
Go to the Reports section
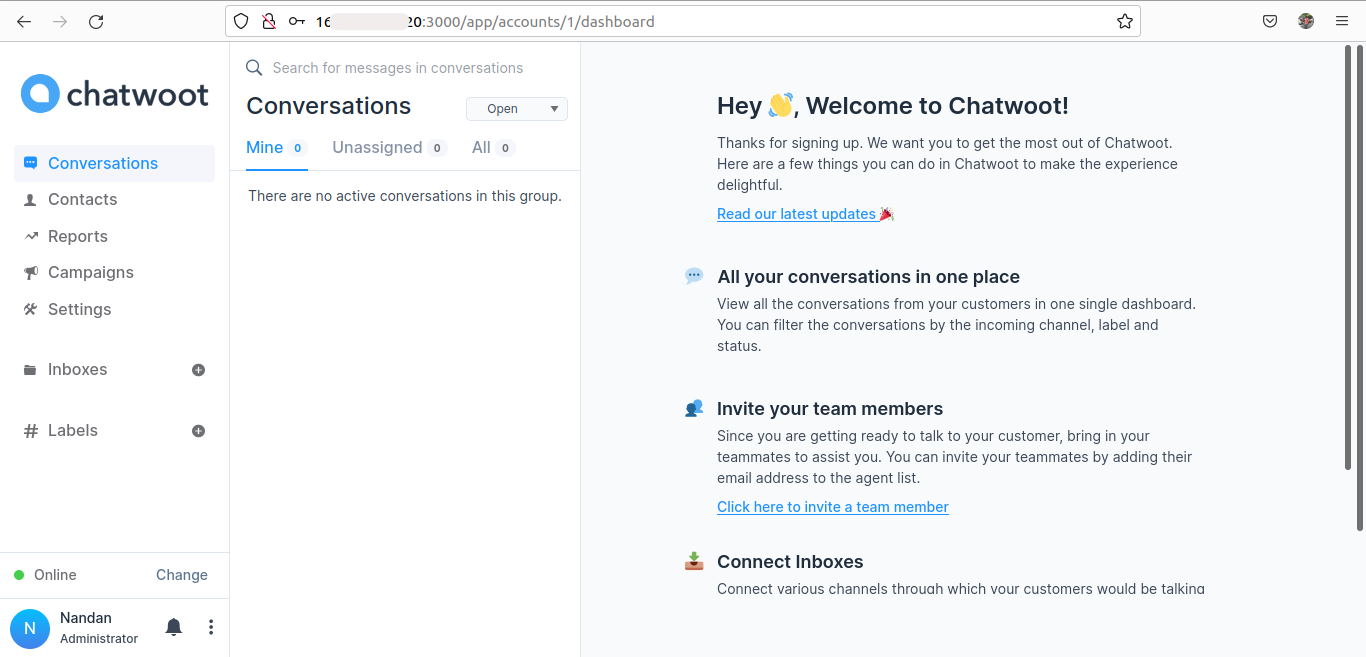pyautogui.click(x=78, y=236)
